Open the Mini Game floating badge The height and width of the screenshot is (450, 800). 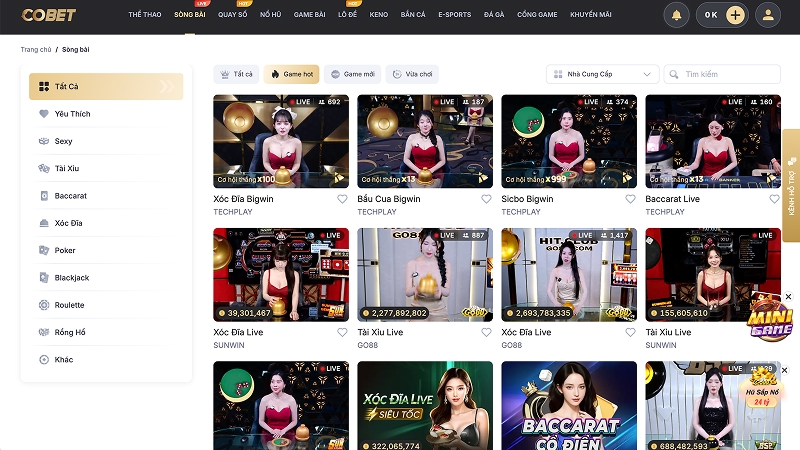[770, 319]
